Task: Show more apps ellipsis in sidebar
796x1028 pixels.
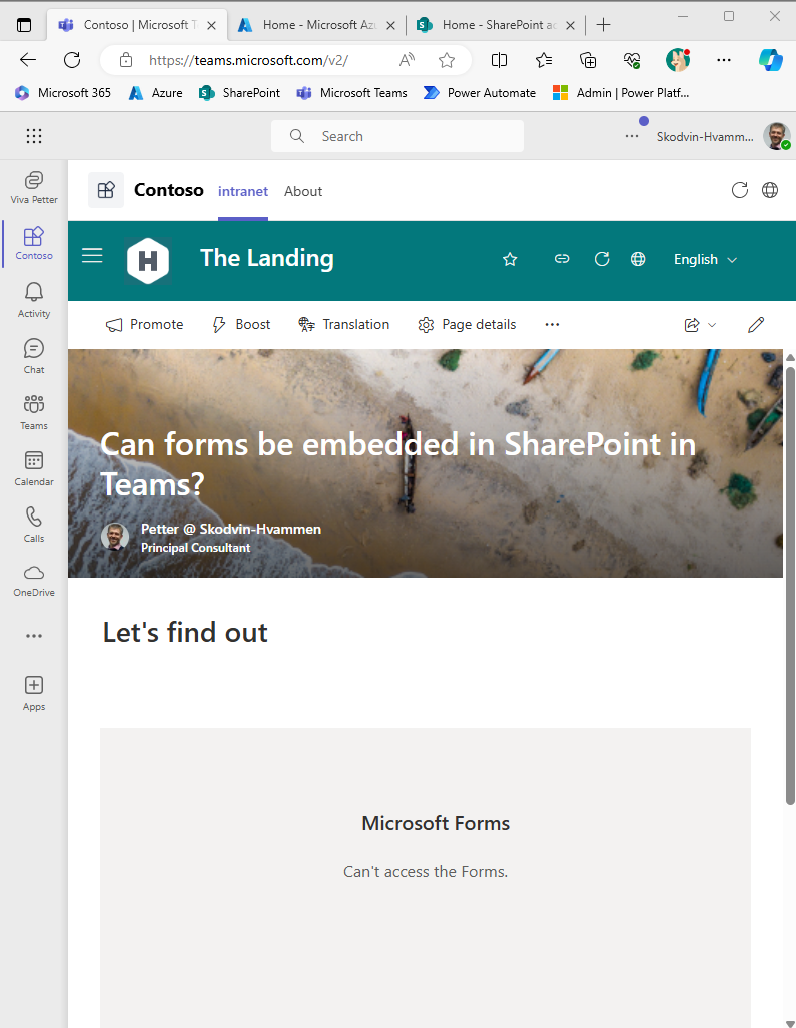Action: pos(34,636)
